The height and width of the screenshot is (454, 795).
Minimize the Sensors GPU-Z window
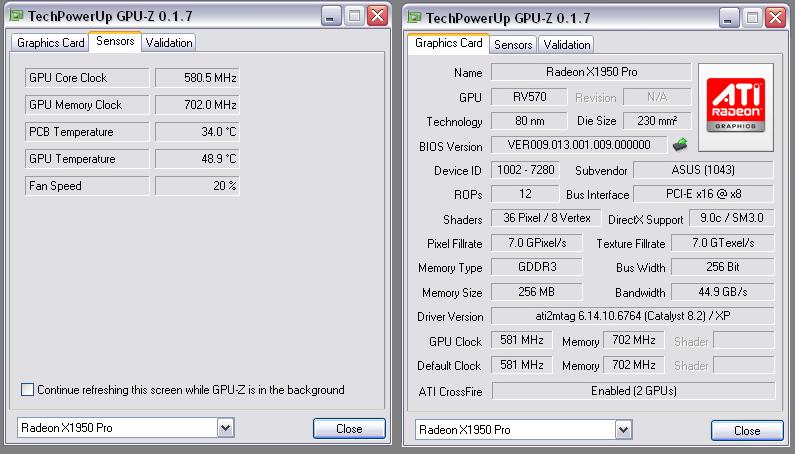coord(331,16)
